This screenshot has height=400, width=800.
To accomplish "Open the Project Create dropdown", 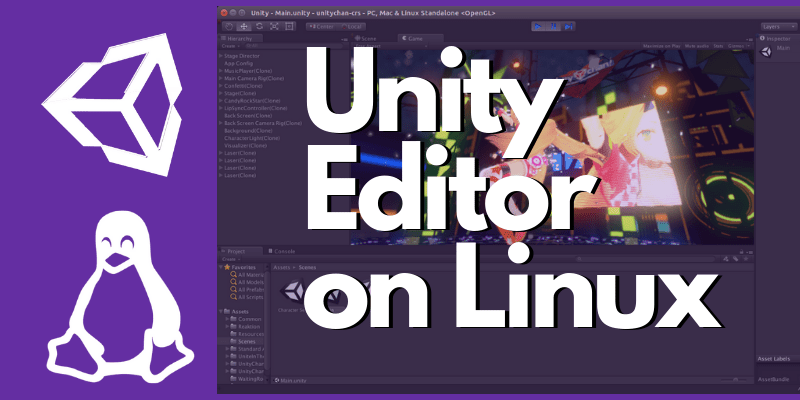I will (231, 259).
